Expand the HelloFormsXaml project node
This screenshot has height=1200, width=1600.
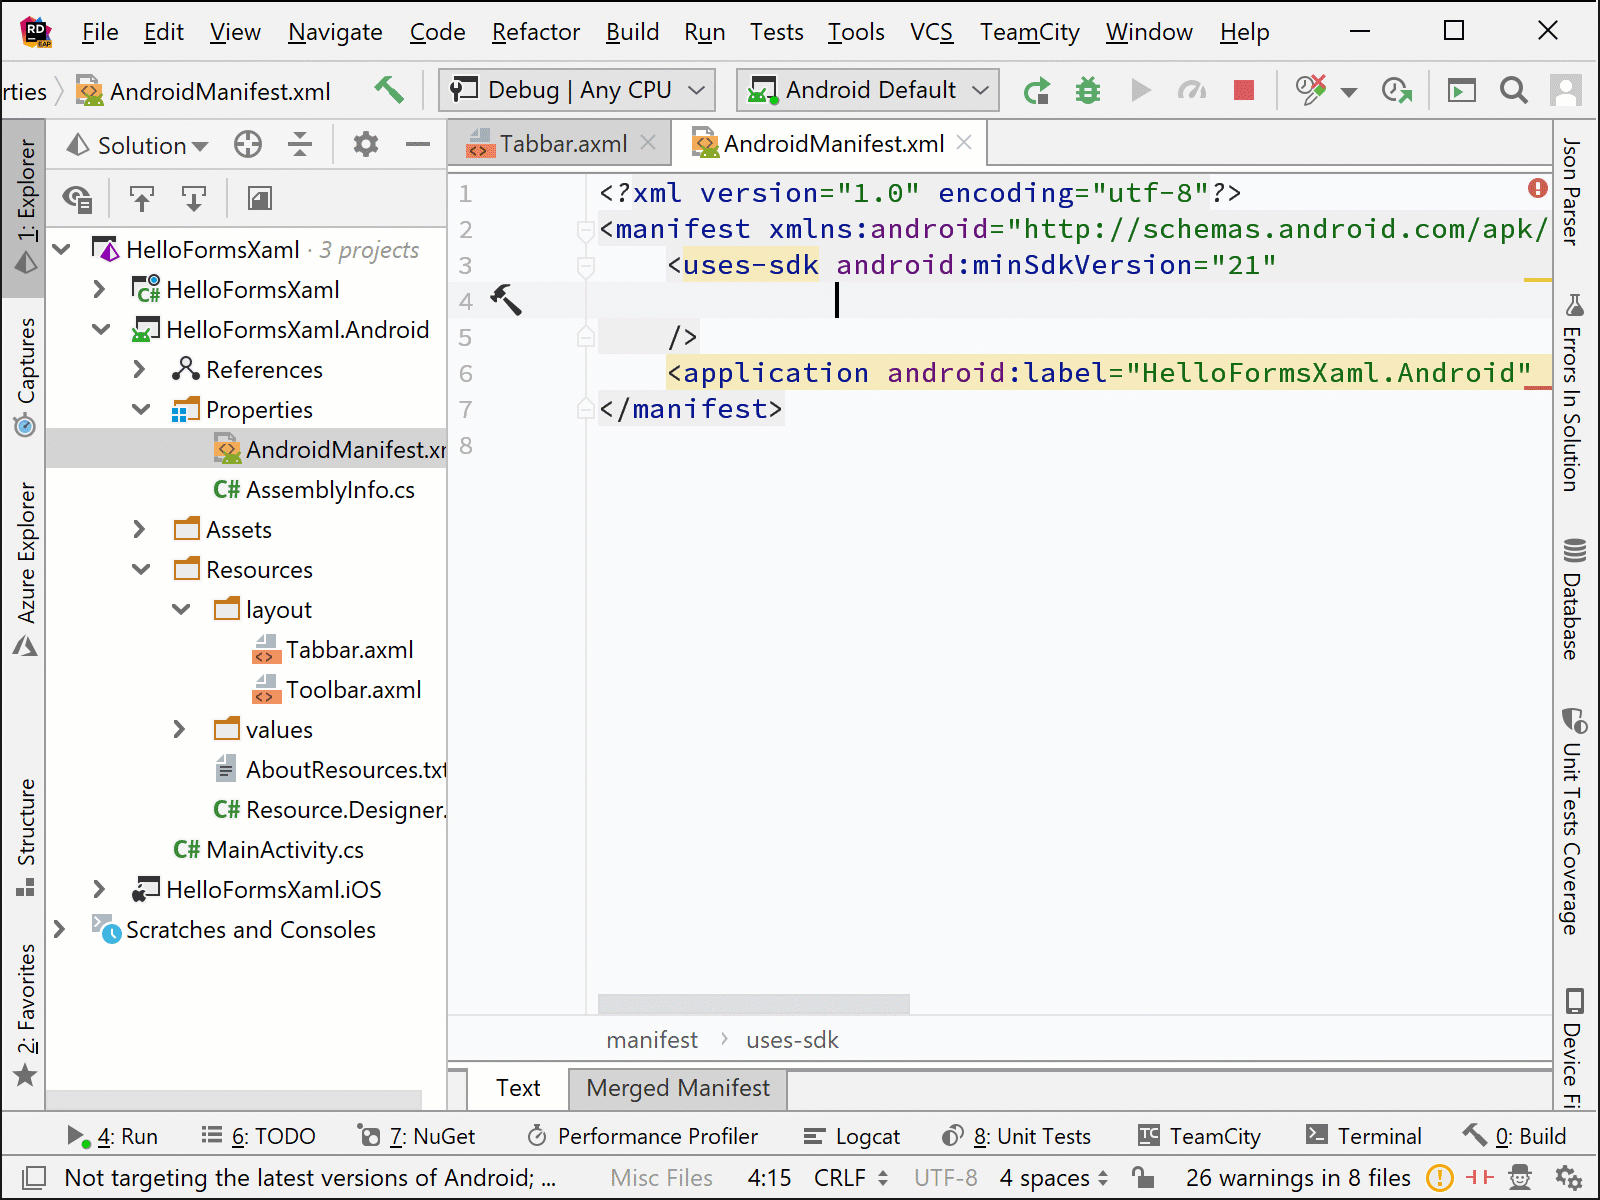(x=99, y=289)
